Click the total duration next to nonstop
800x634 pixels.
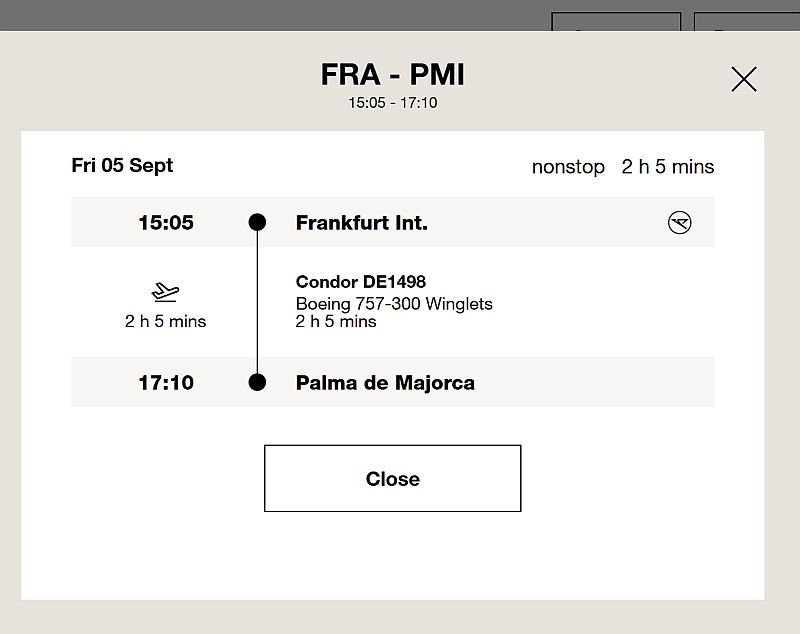tap(668, 167)
